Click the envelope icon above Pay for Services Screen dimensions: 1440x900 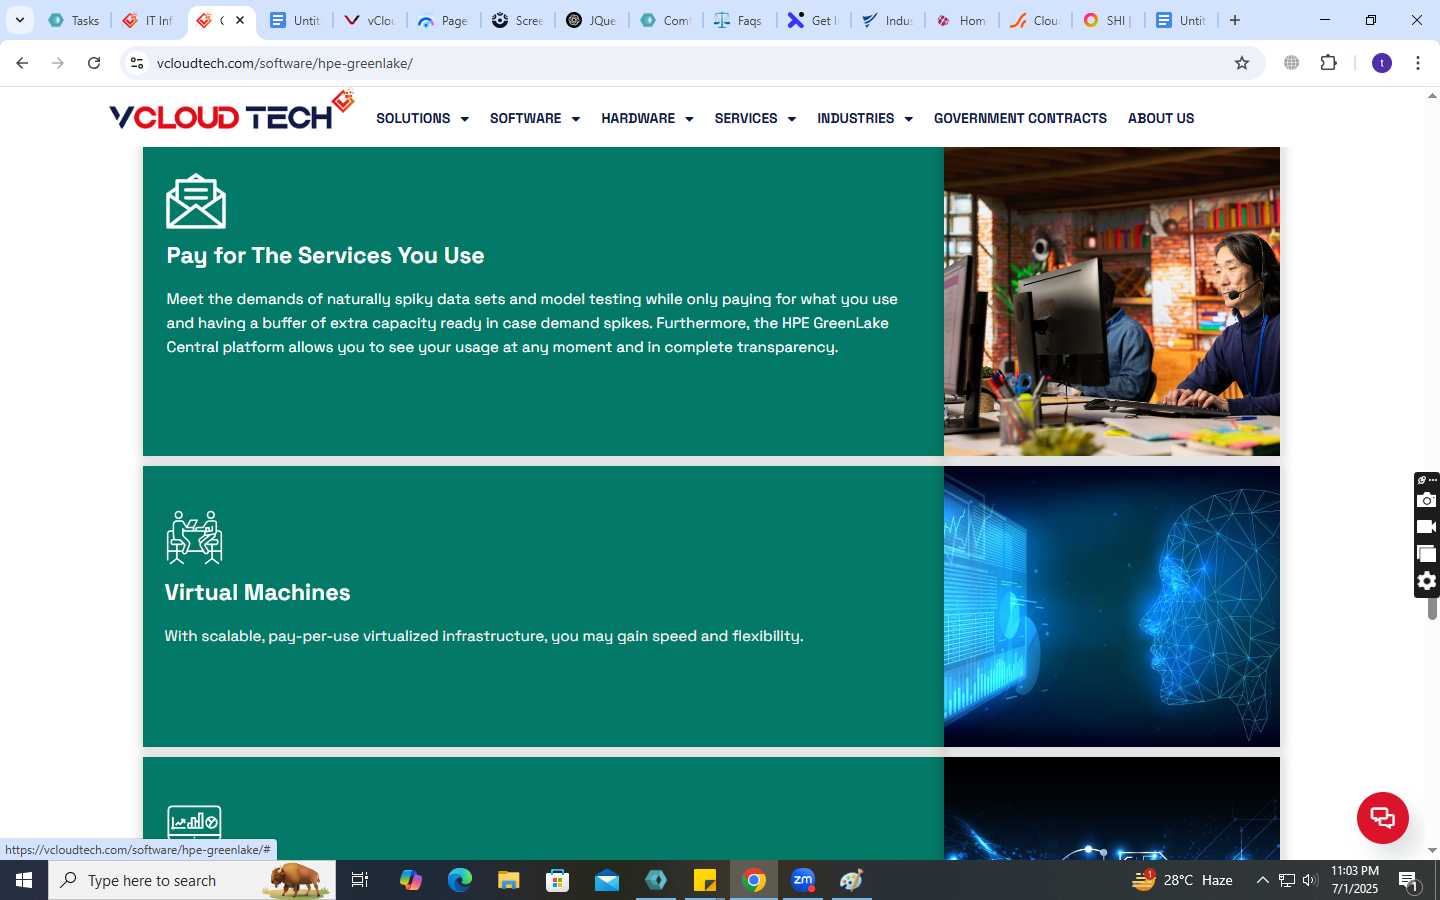pos(196,201)
